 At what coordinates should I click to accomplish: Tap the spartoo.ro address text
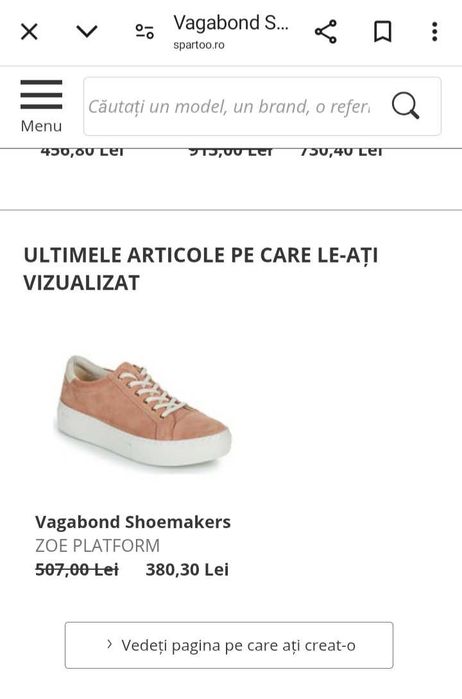click(x=199, y=45)
